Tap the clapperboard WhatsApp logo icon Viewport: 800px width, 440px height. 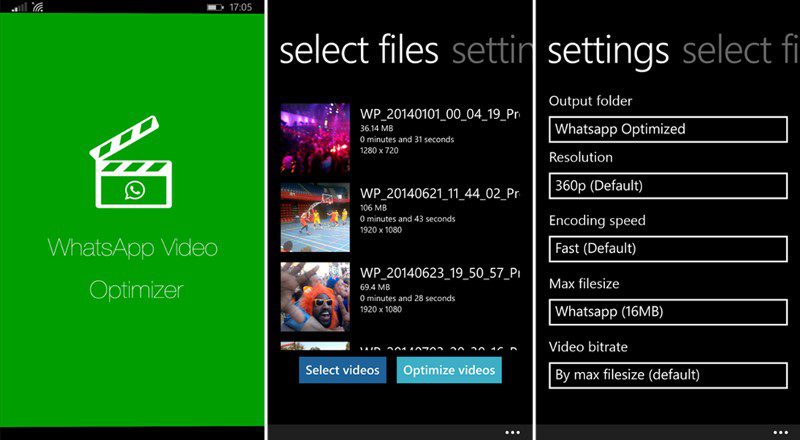[x=131, y=162]
